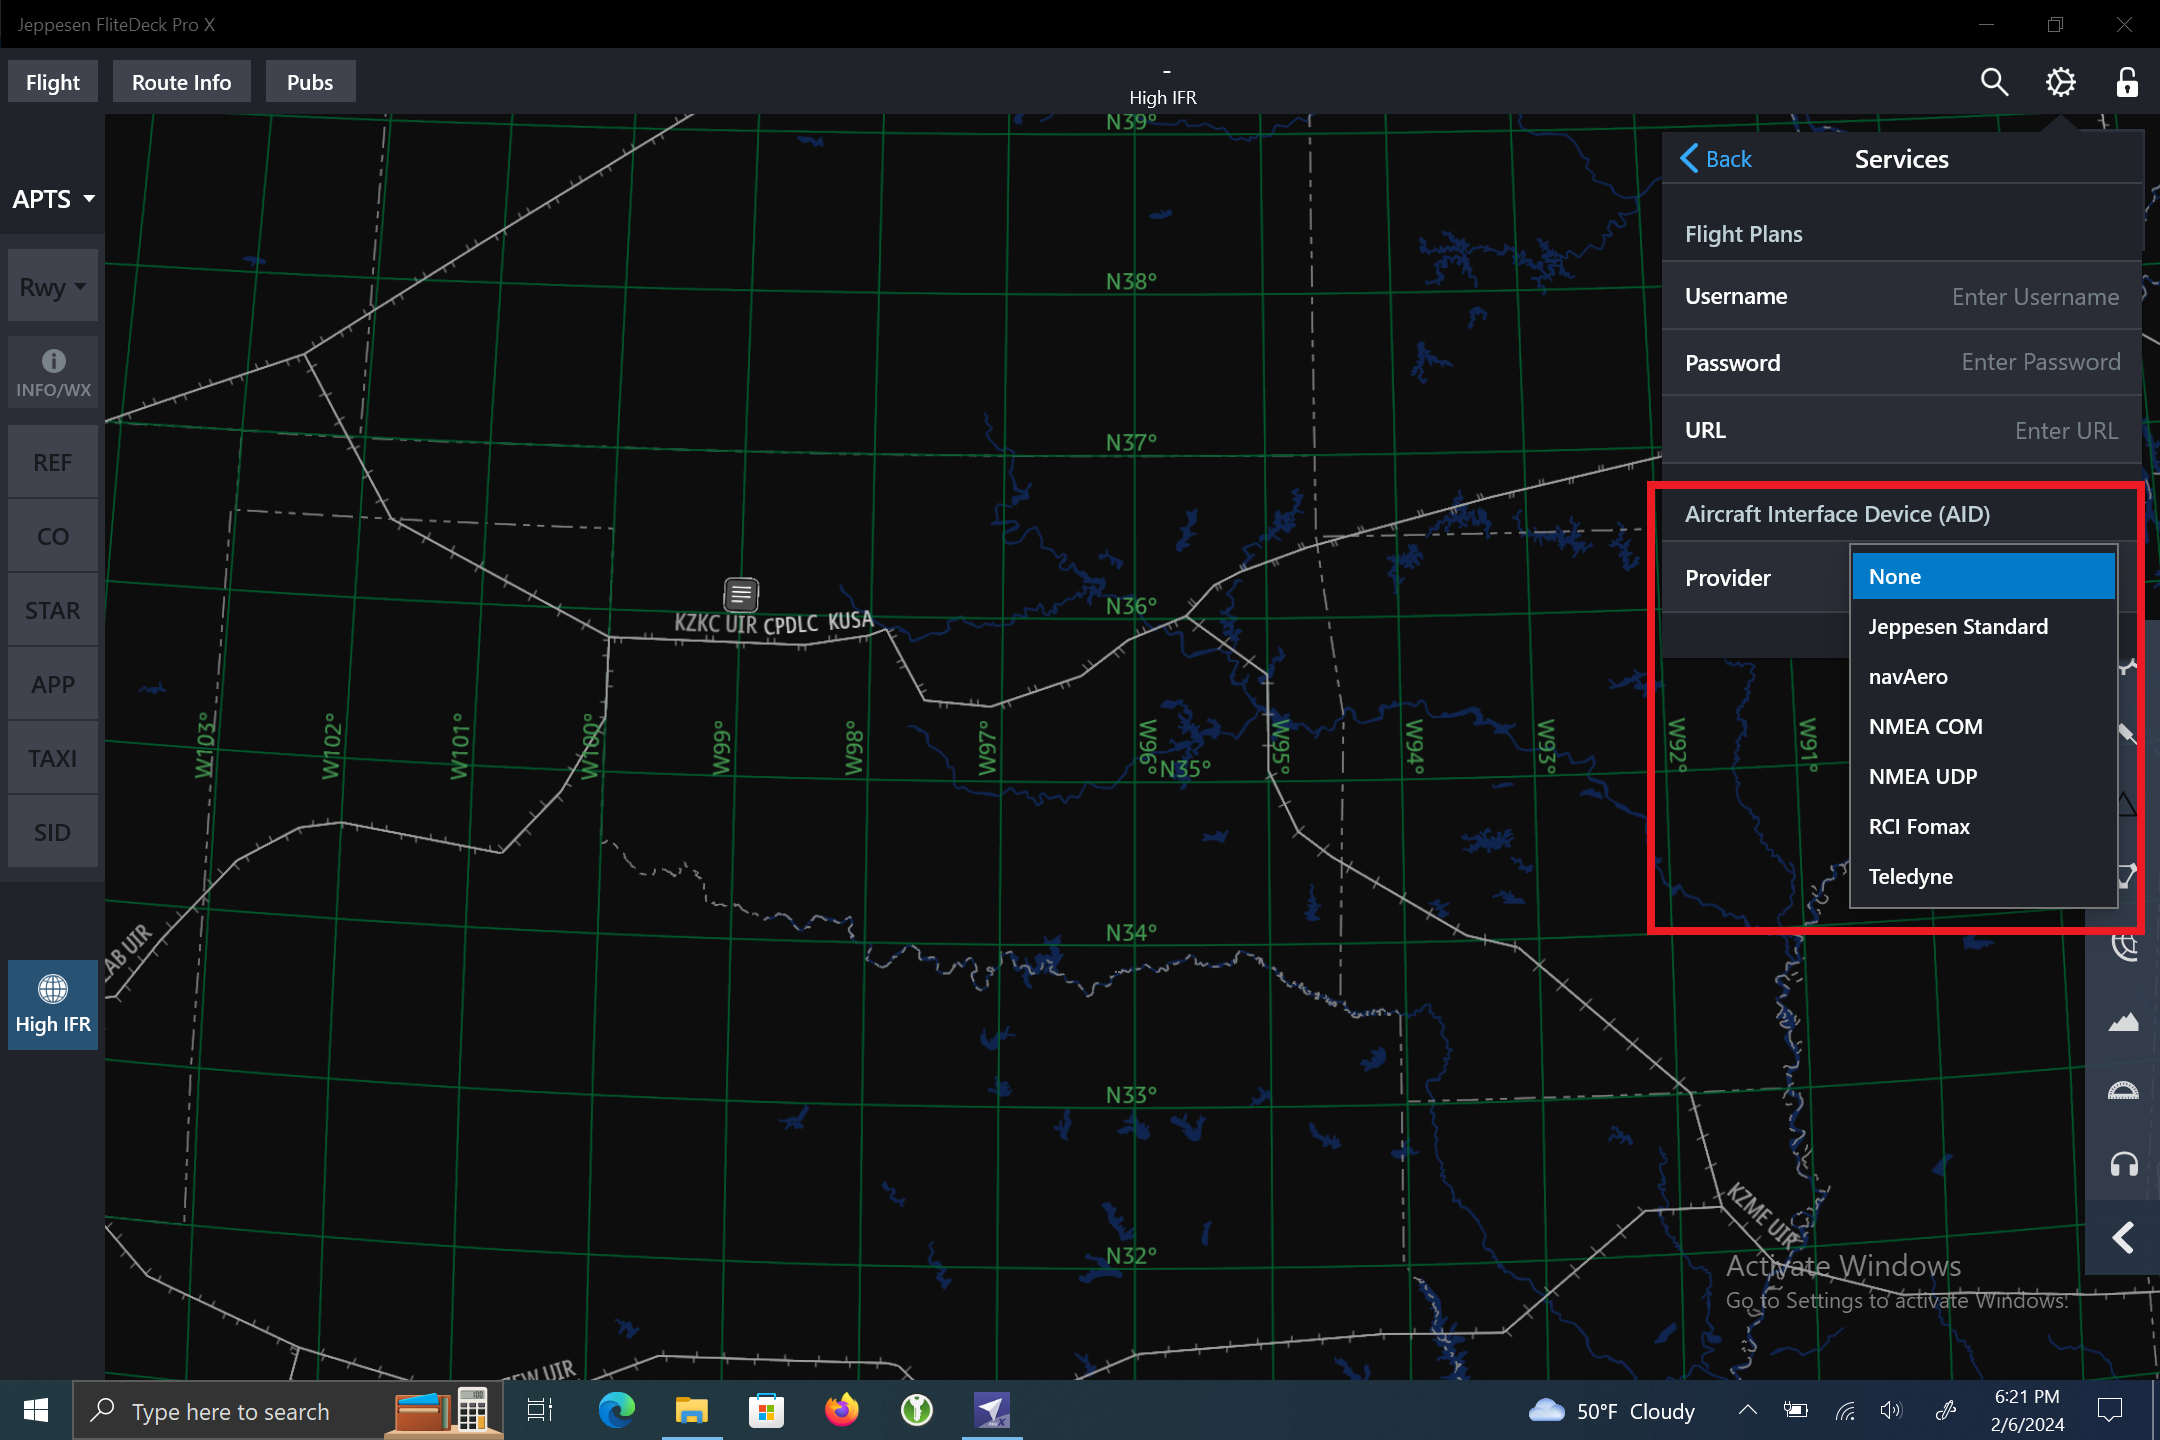2160x1440 pixels.
Task: Open the FliteDeck Pro taskbar icon
Action: (992, 1411)
